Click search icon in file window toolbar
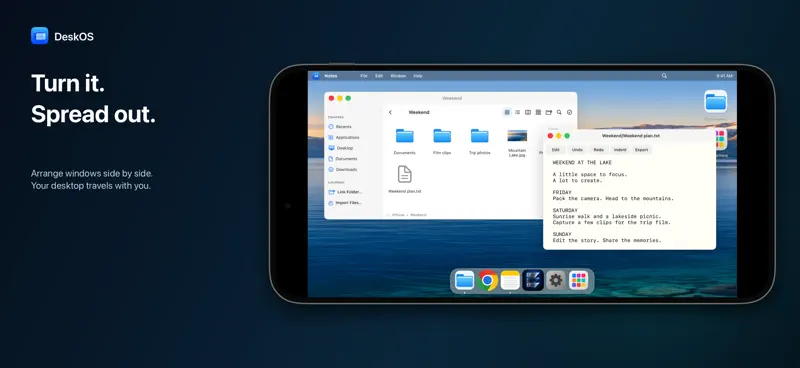 (559, 112)
